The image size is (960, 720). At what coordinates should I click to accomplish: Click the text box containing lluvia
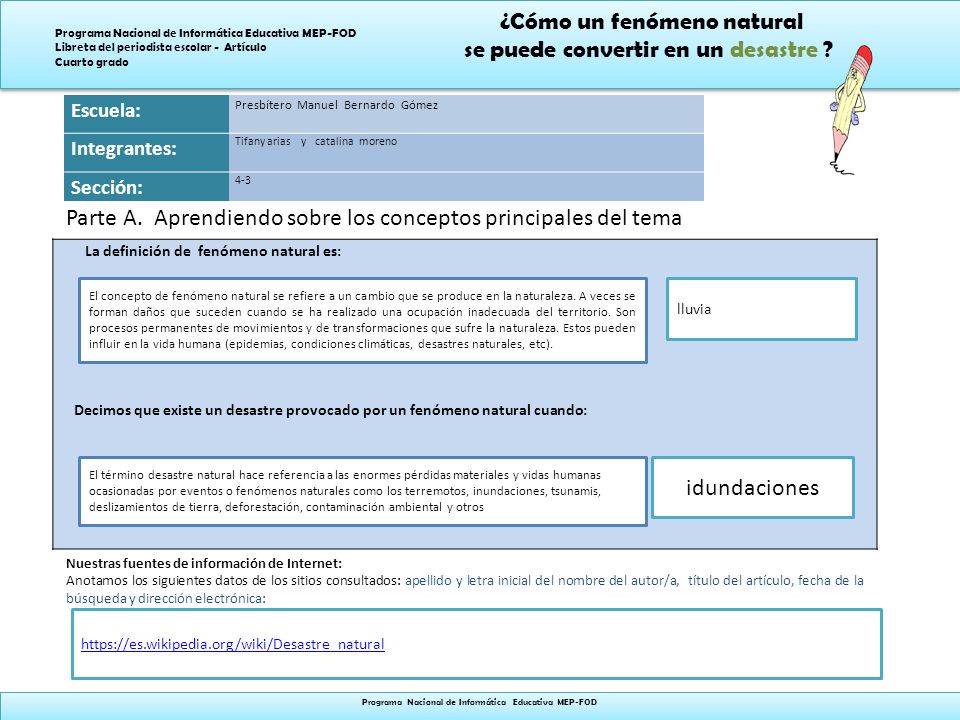coord(761,309)
